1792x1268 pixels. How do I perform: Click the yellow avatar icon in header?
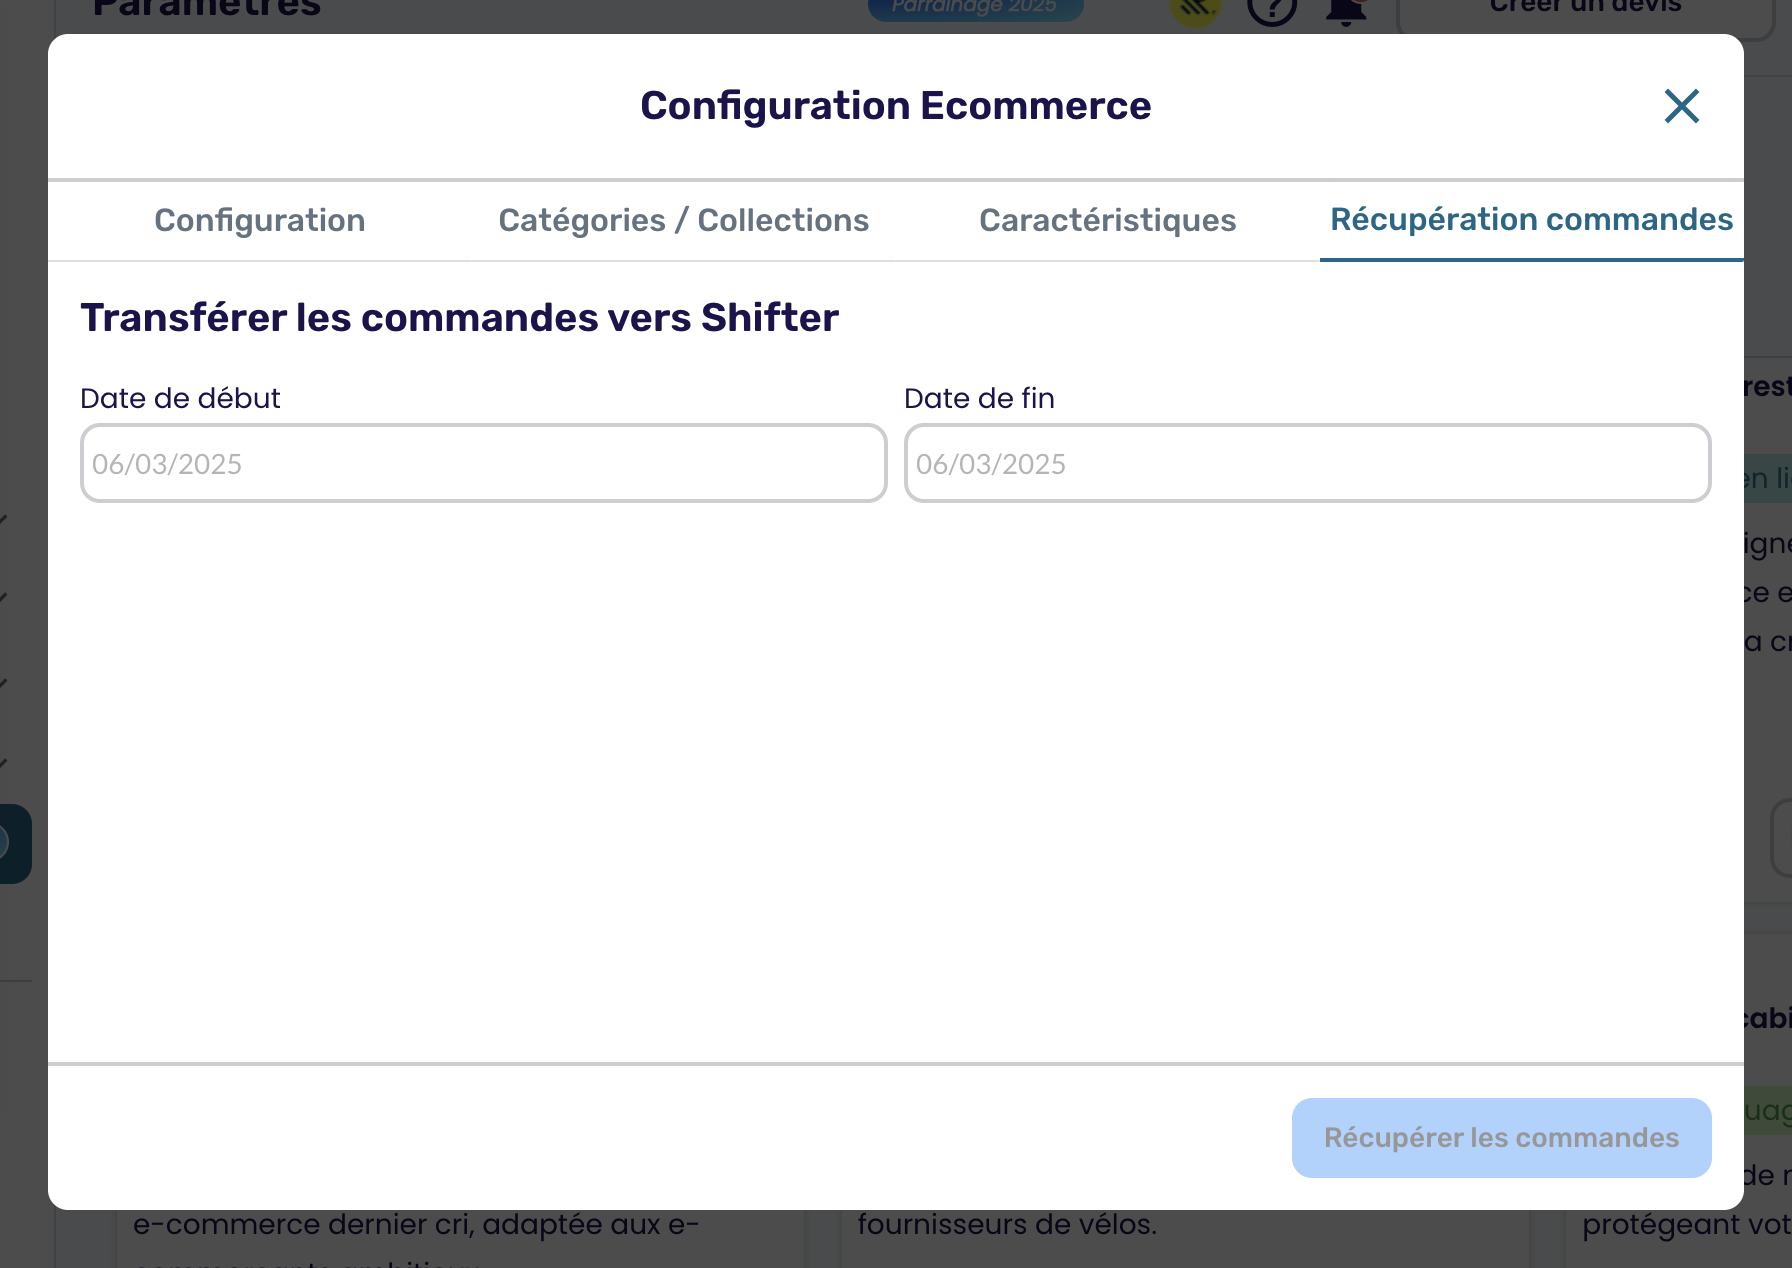pos(1196,10)
